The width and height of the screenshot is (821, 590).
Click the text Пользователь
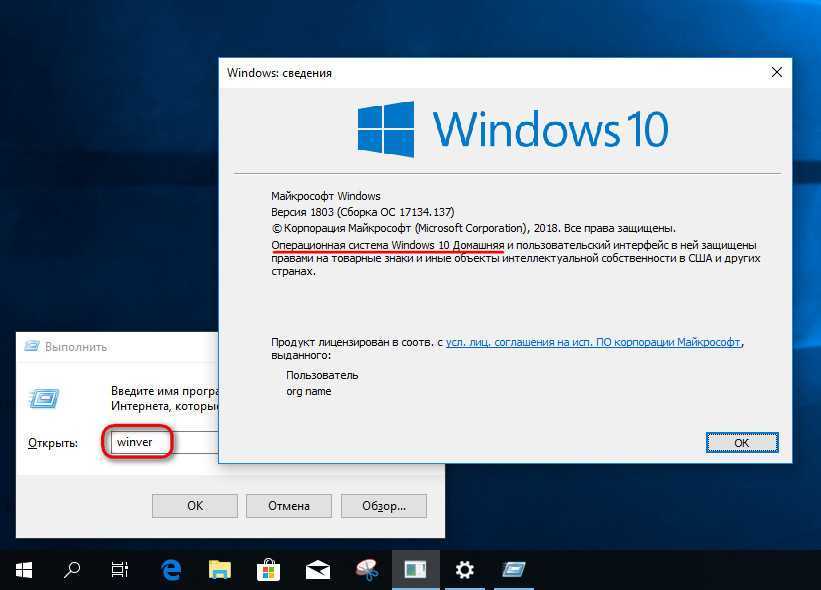322,375
